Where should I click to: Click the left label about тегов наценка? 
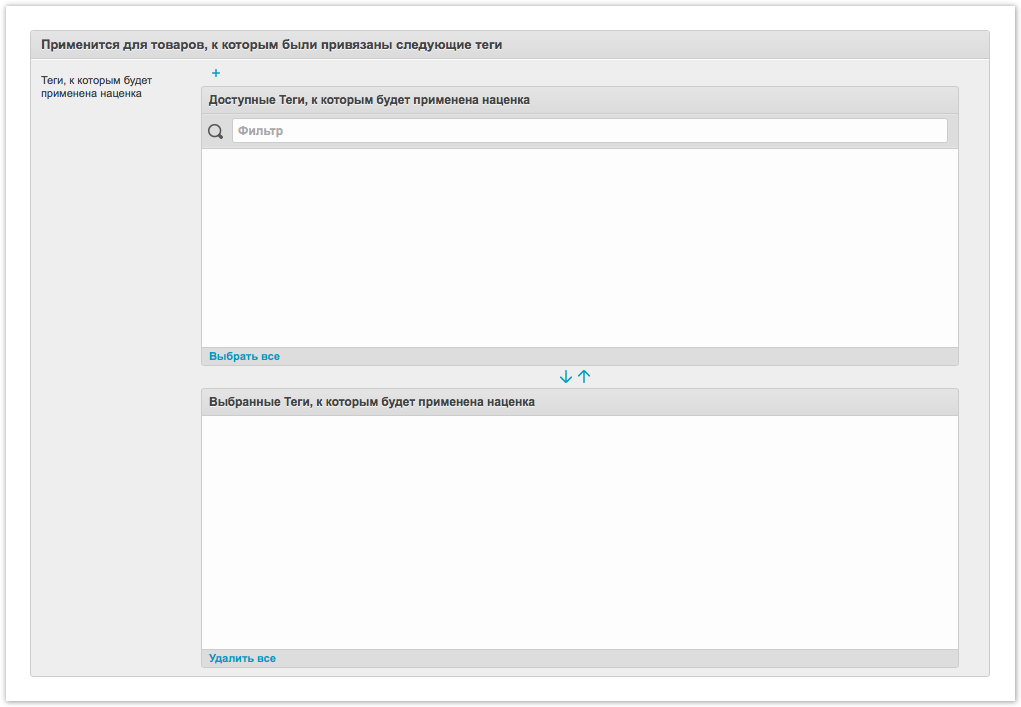coord(96,87)
